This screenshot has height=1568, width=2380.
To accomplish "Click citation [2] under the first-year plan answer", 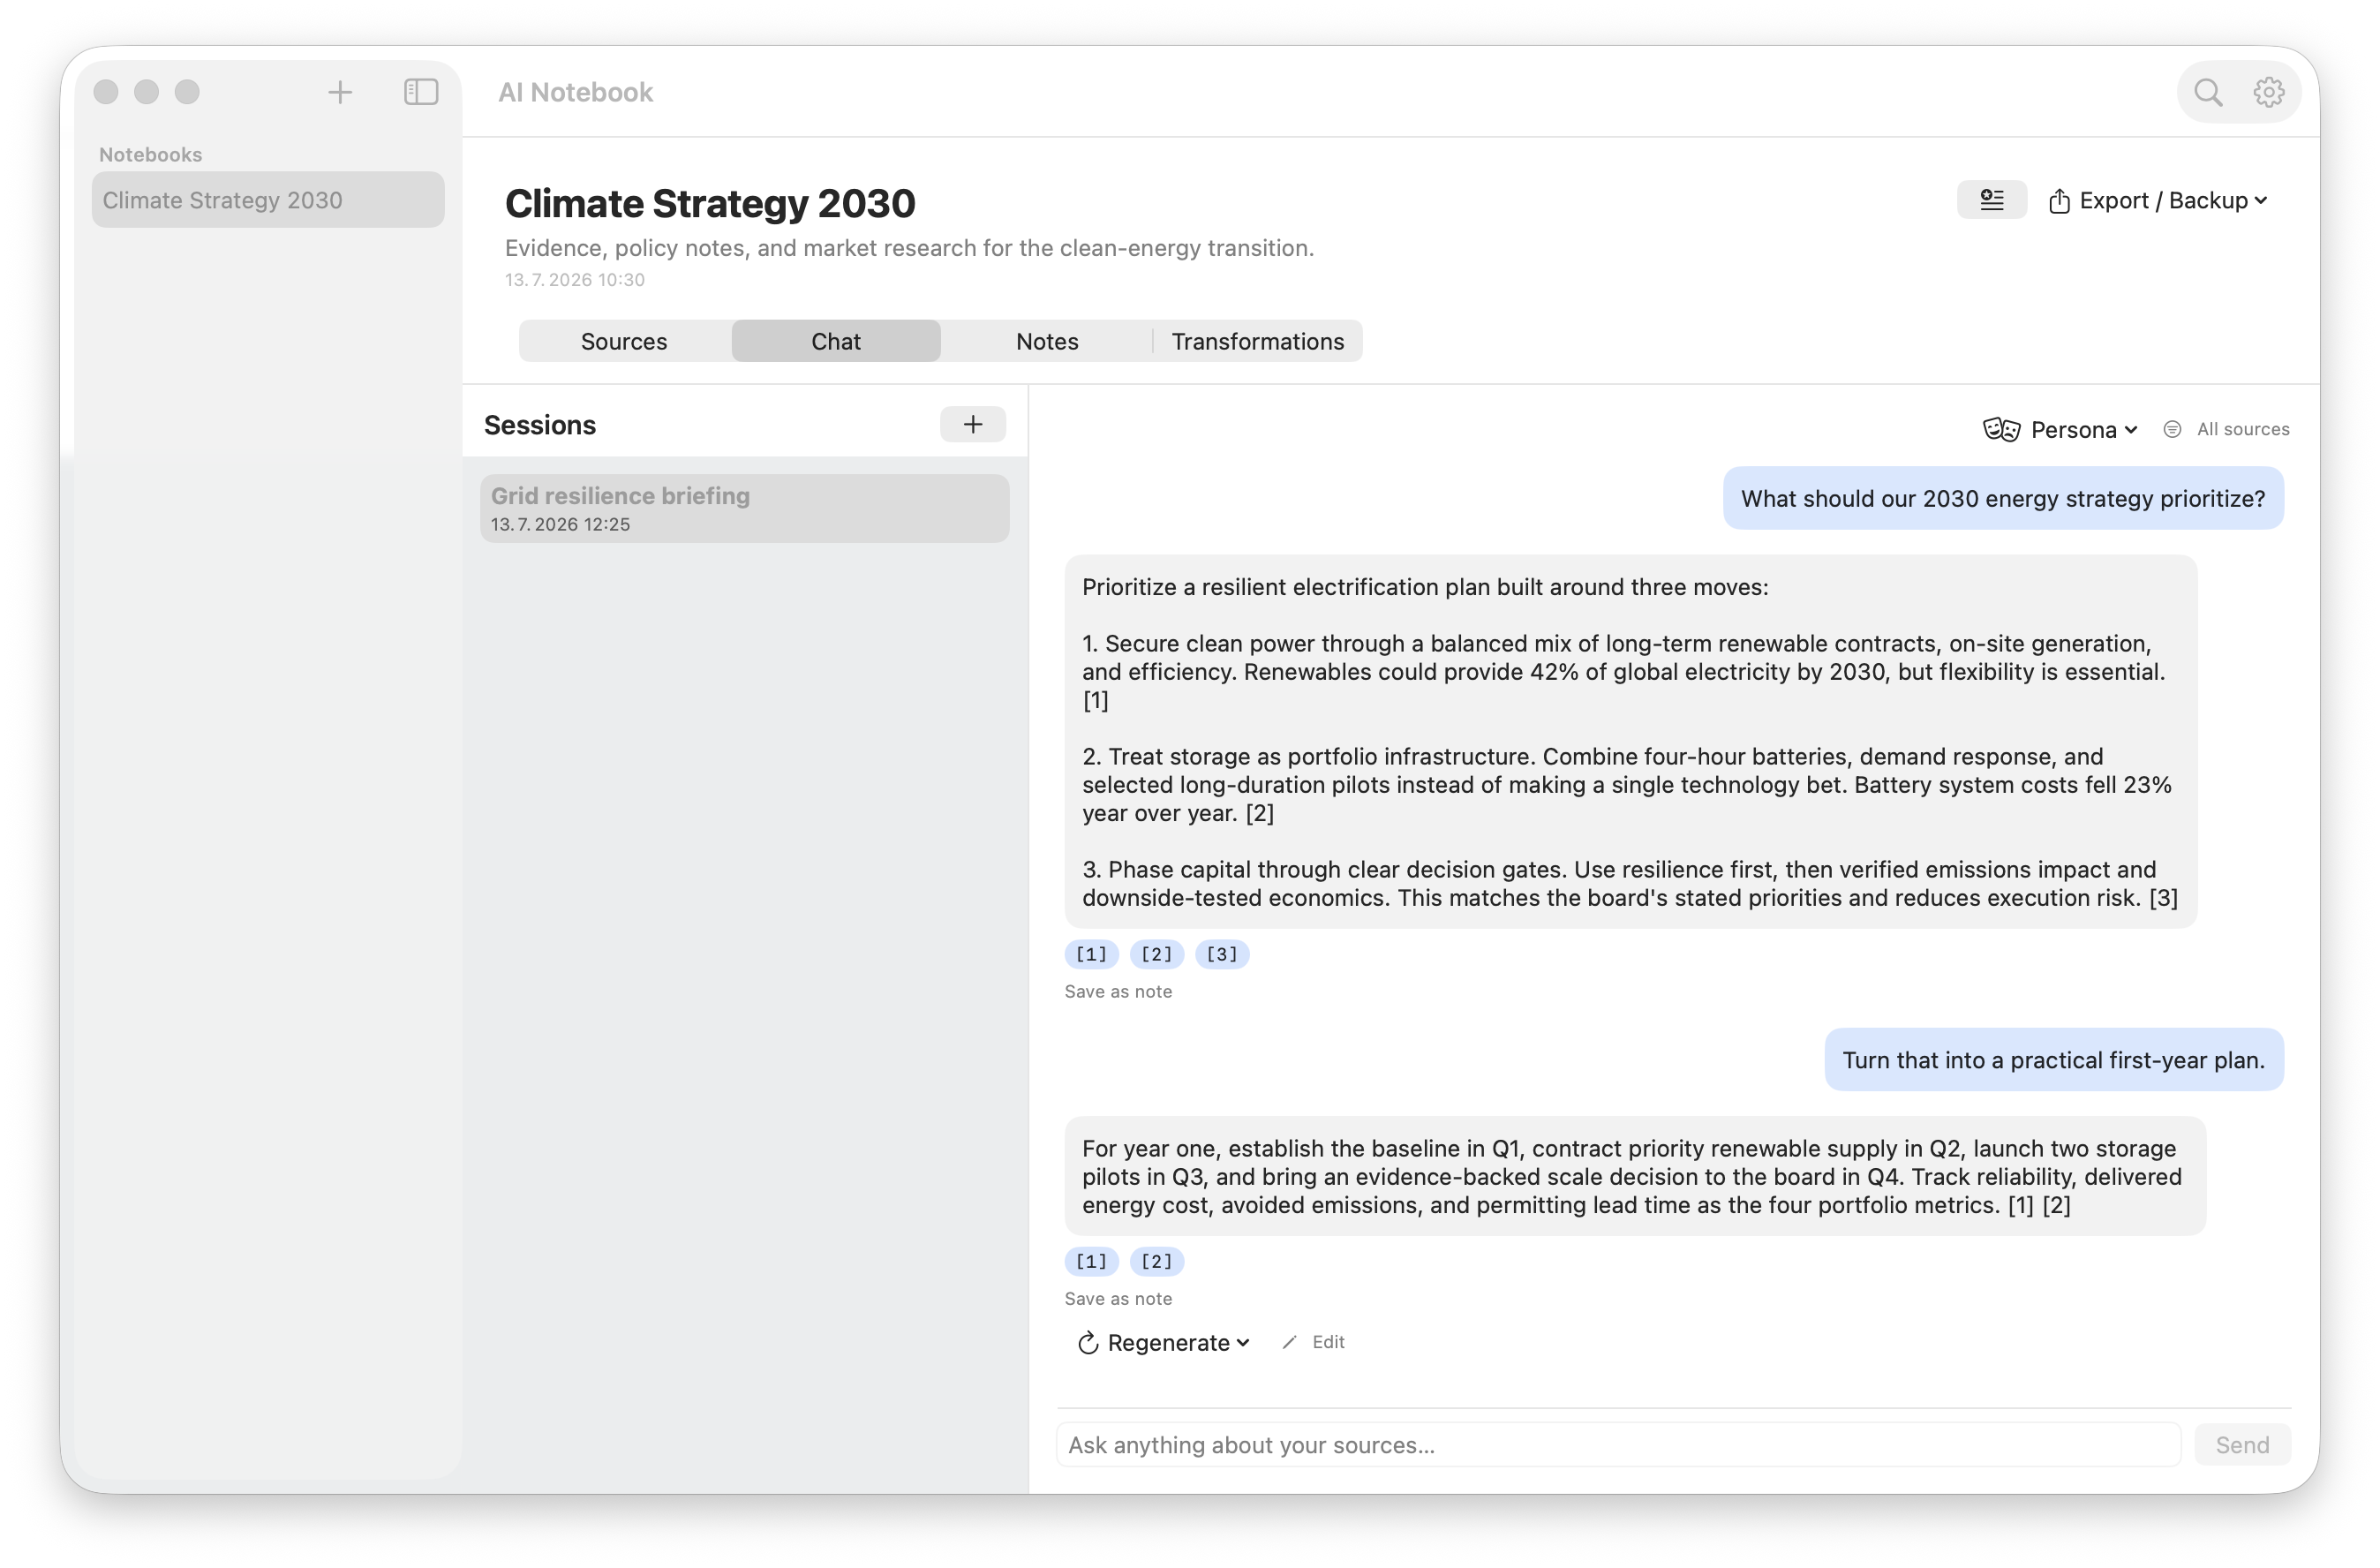I will [x=1156, y=1261].
